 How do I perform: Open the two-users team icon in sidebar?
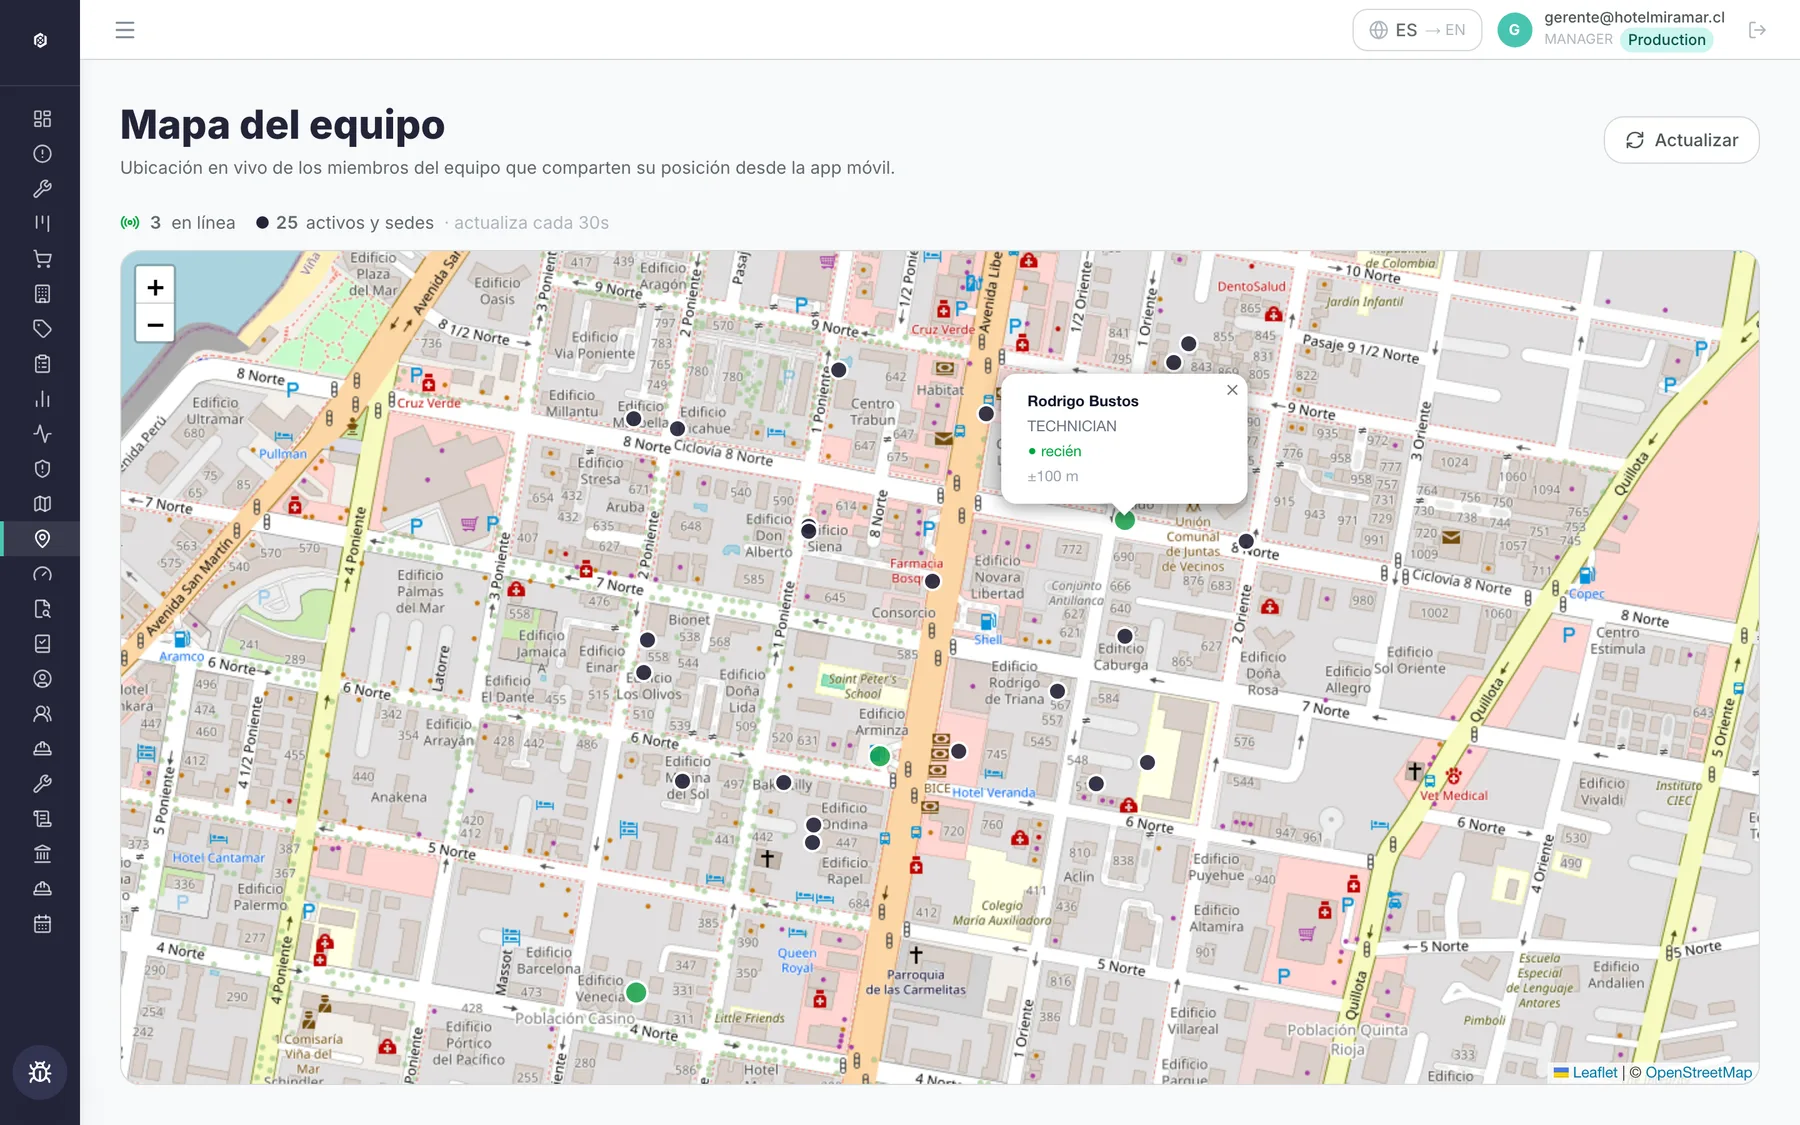(42, 714)
